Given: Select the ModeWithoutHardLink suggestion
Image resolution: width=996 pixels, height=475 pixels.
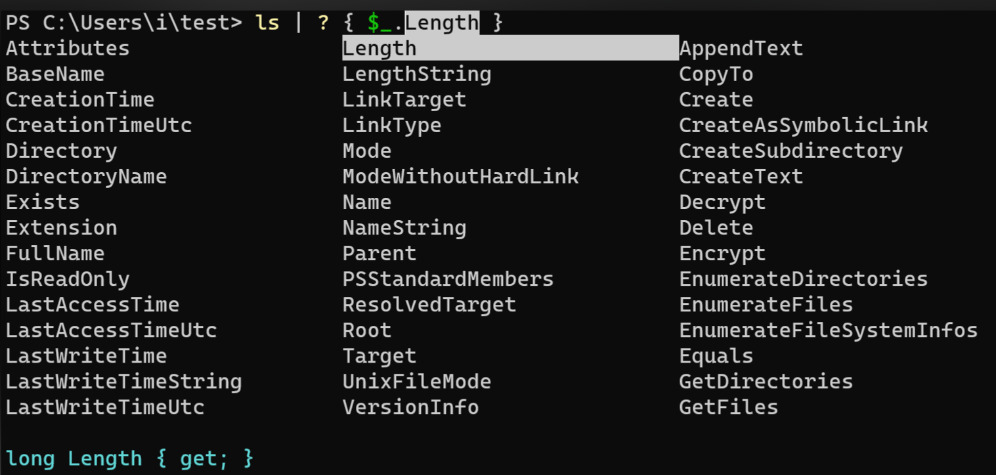Looking at the screenshot, I should [x=460, y=177].
